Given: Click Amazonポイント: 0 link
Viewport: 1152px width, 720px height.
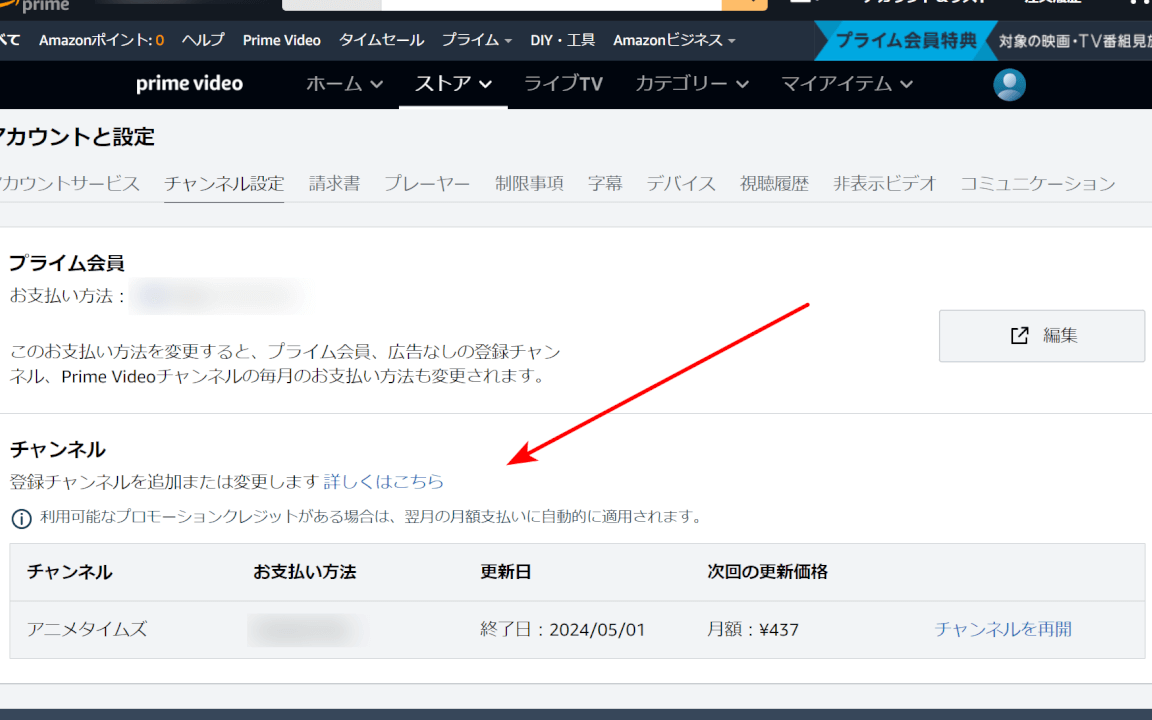Looking at the screenshot, I should tap(101, 40).
